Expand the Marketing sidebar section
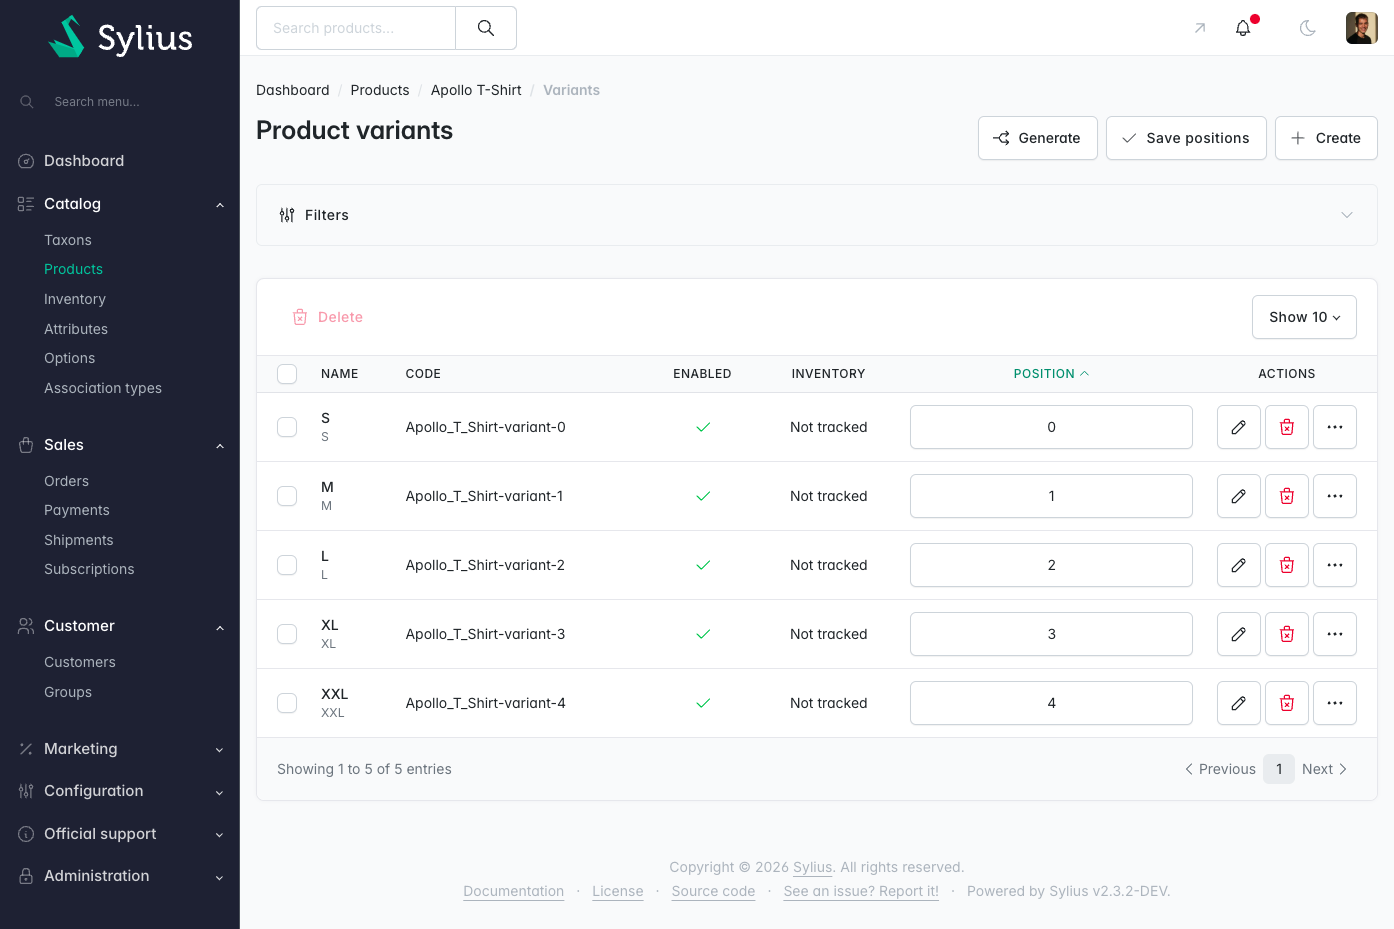The height and width of the screenshot is (929, 1394). coord(120,749)
